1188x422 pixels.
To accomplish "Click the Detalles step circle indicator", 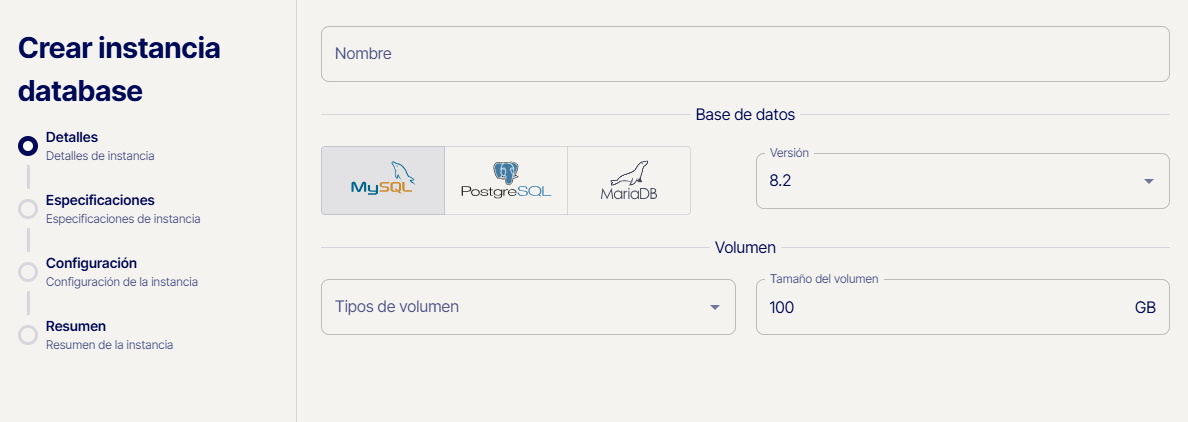I will (28, 146).
